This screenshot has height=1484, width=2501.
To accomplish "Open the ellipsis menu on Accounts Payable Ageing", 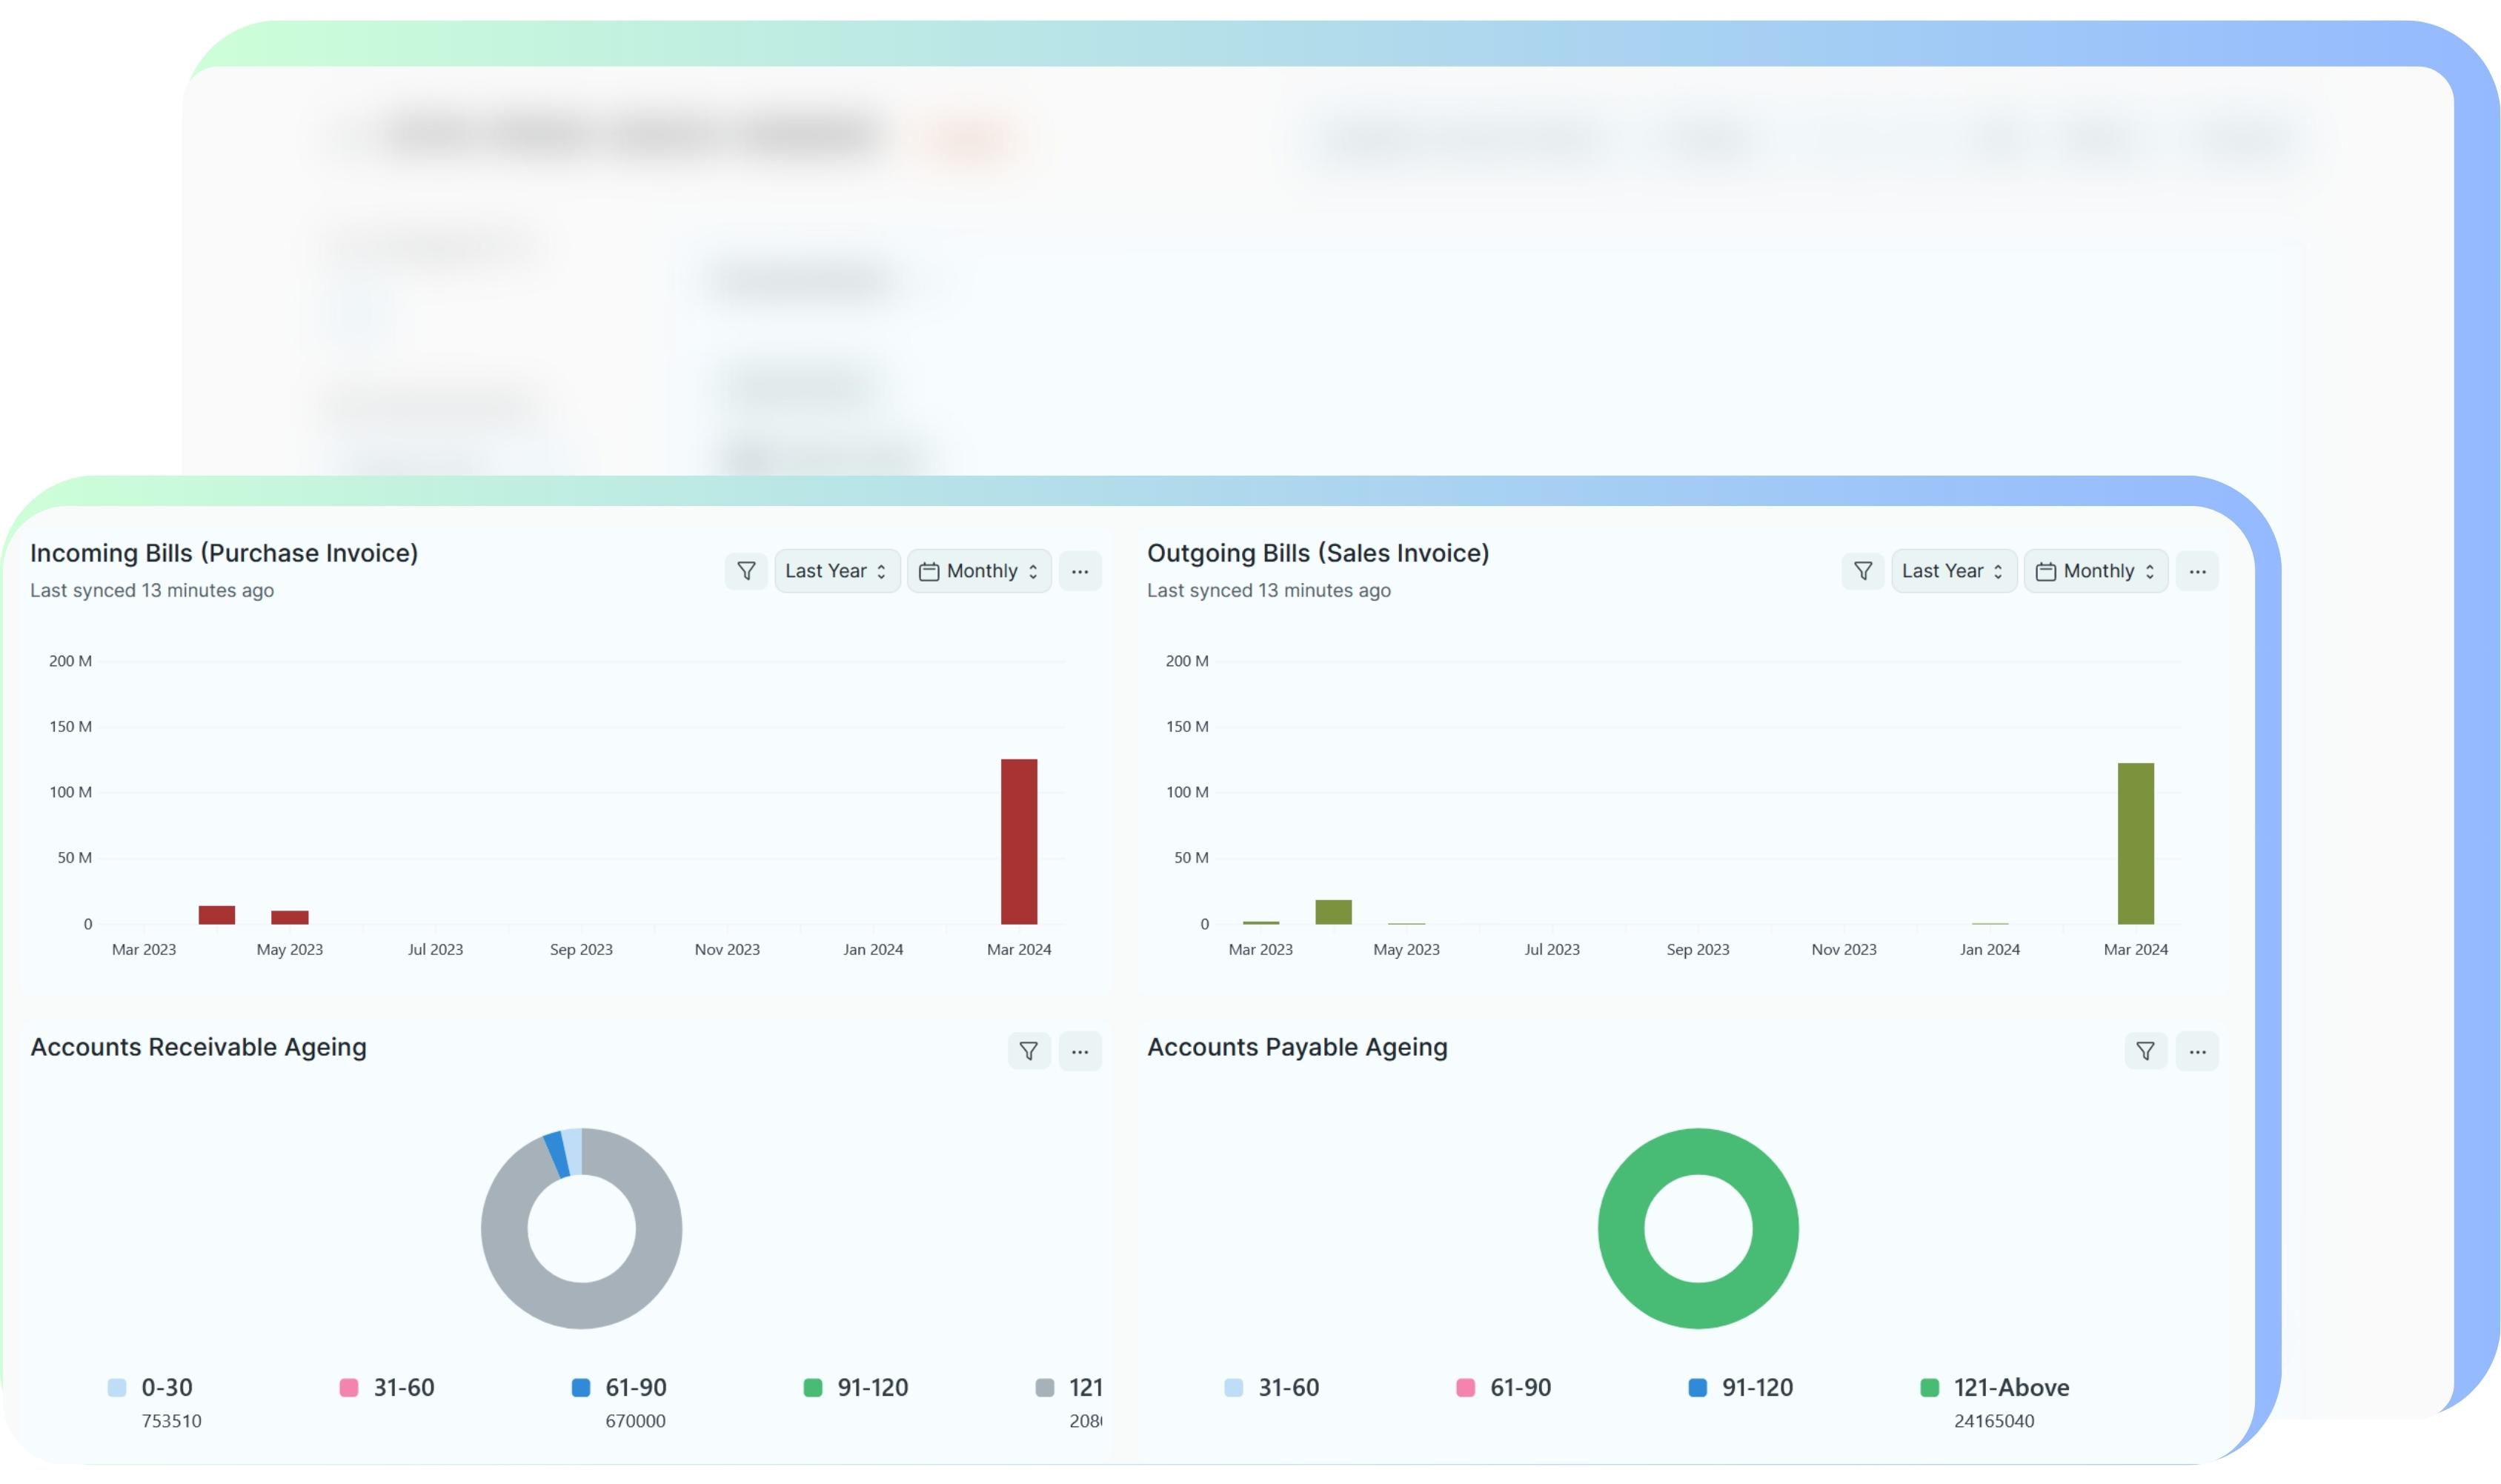I will point(2197,1051).
